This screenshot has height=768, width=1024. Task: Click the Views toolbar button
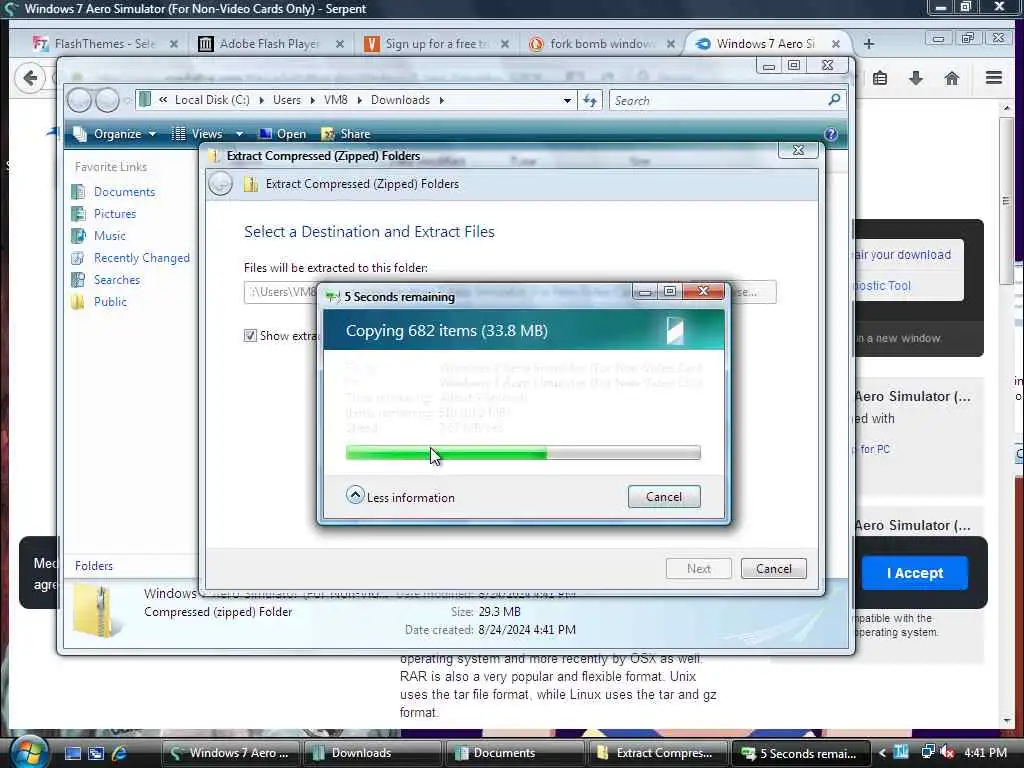click(198, 134)
